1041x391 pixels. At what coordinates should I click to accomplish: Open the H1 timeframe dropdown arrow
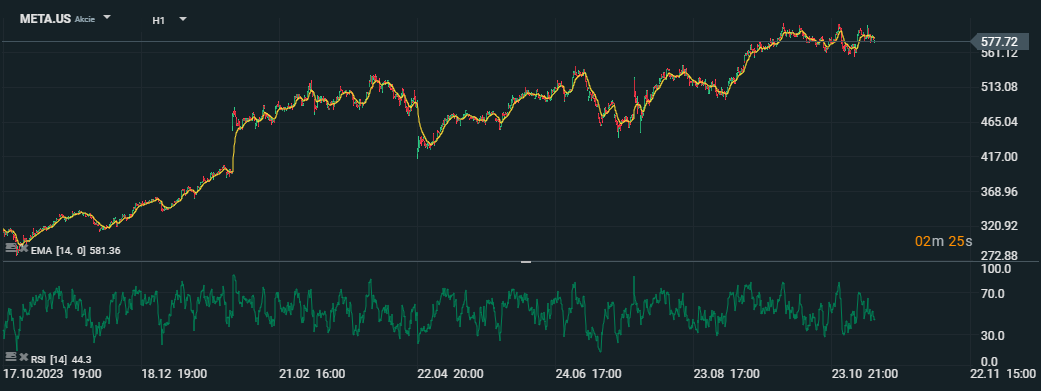tap(183, 19)
